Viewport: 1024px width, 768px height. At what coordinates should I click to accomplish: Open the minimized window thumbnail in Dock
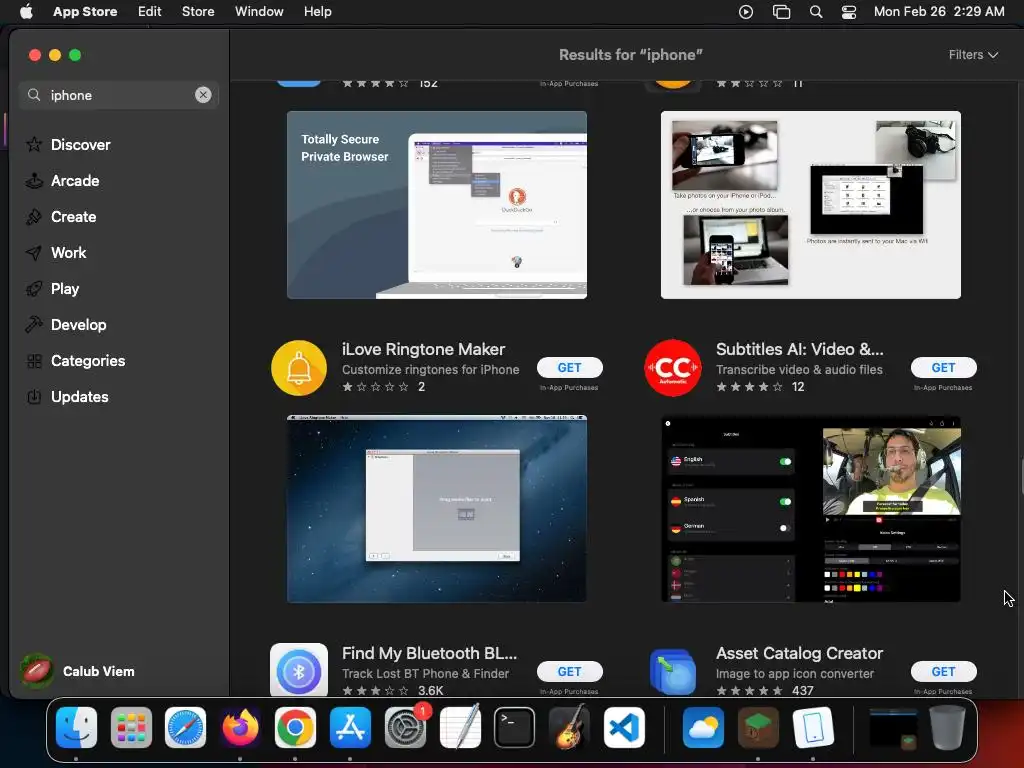pos(893,728)
